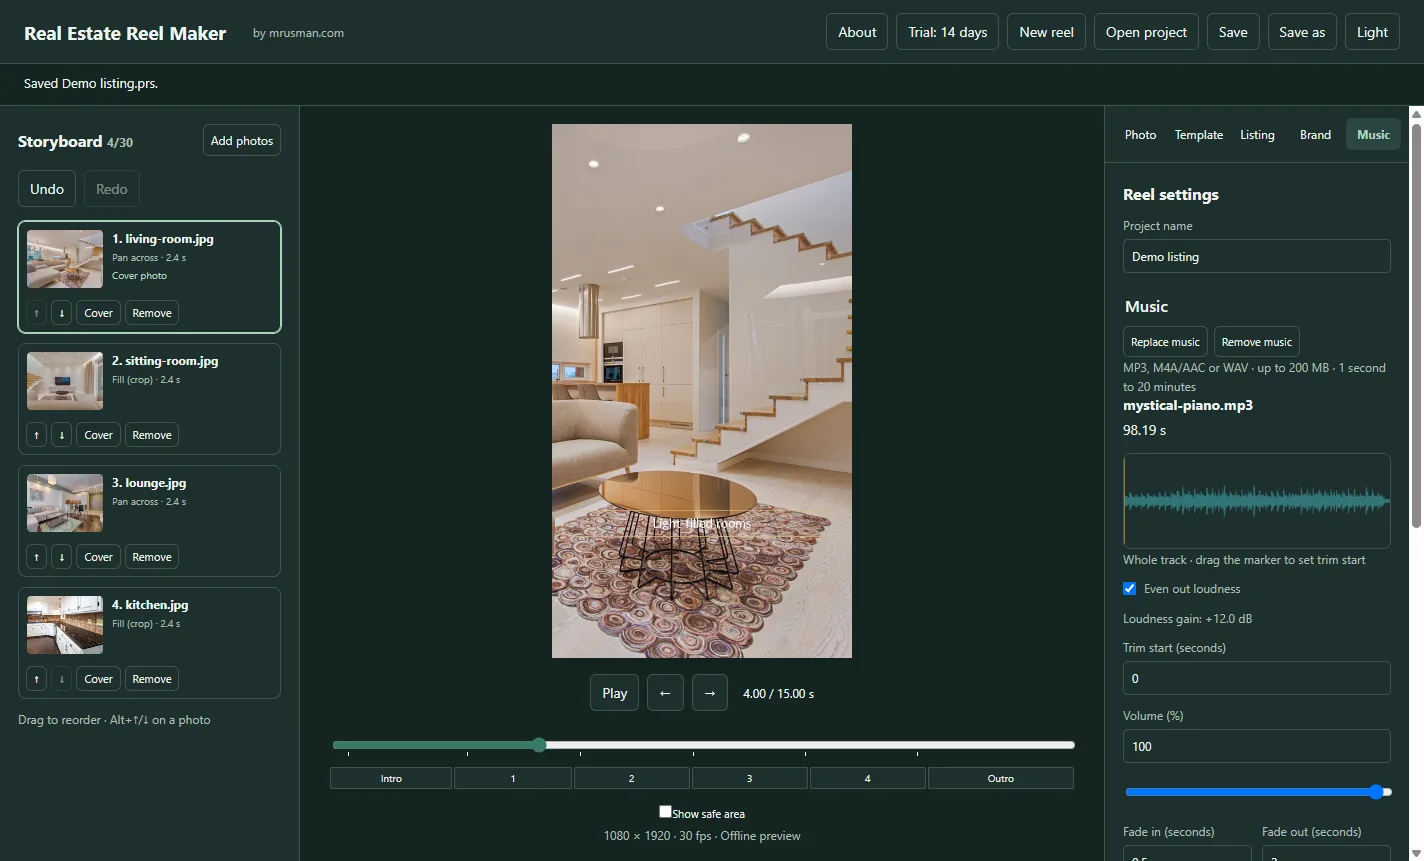Click the Project name input field
This screenshot has height=861, width=1424.
[x=1257, y=256]
